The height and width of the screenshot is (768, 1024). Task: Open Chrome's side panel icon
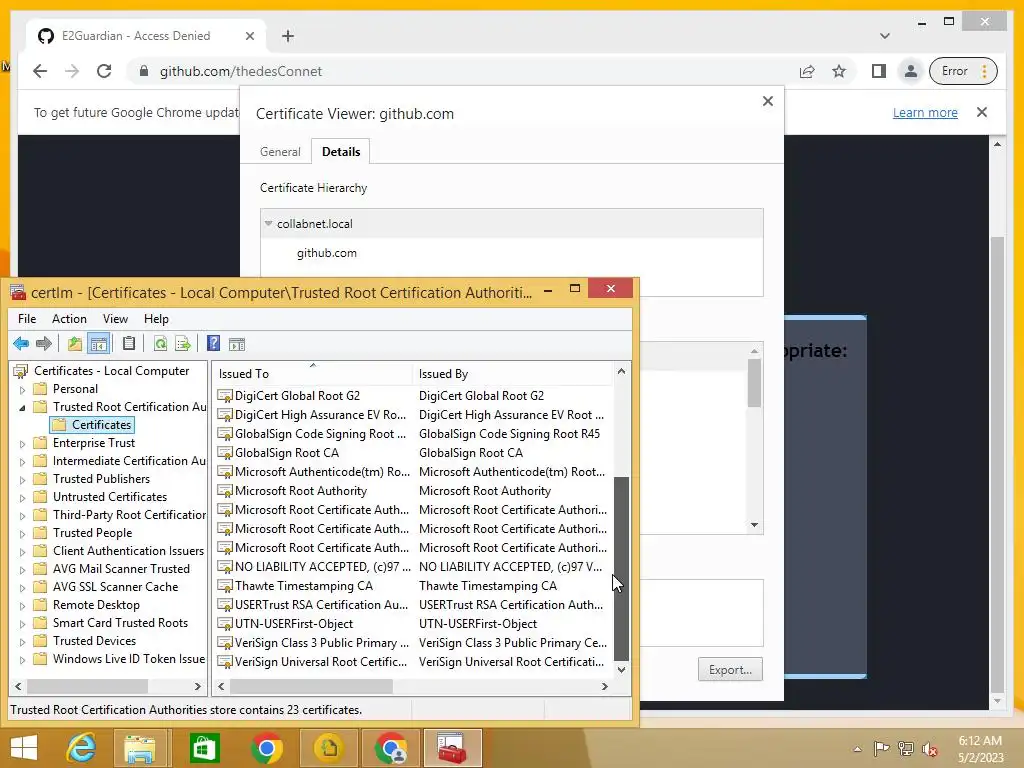879,71
